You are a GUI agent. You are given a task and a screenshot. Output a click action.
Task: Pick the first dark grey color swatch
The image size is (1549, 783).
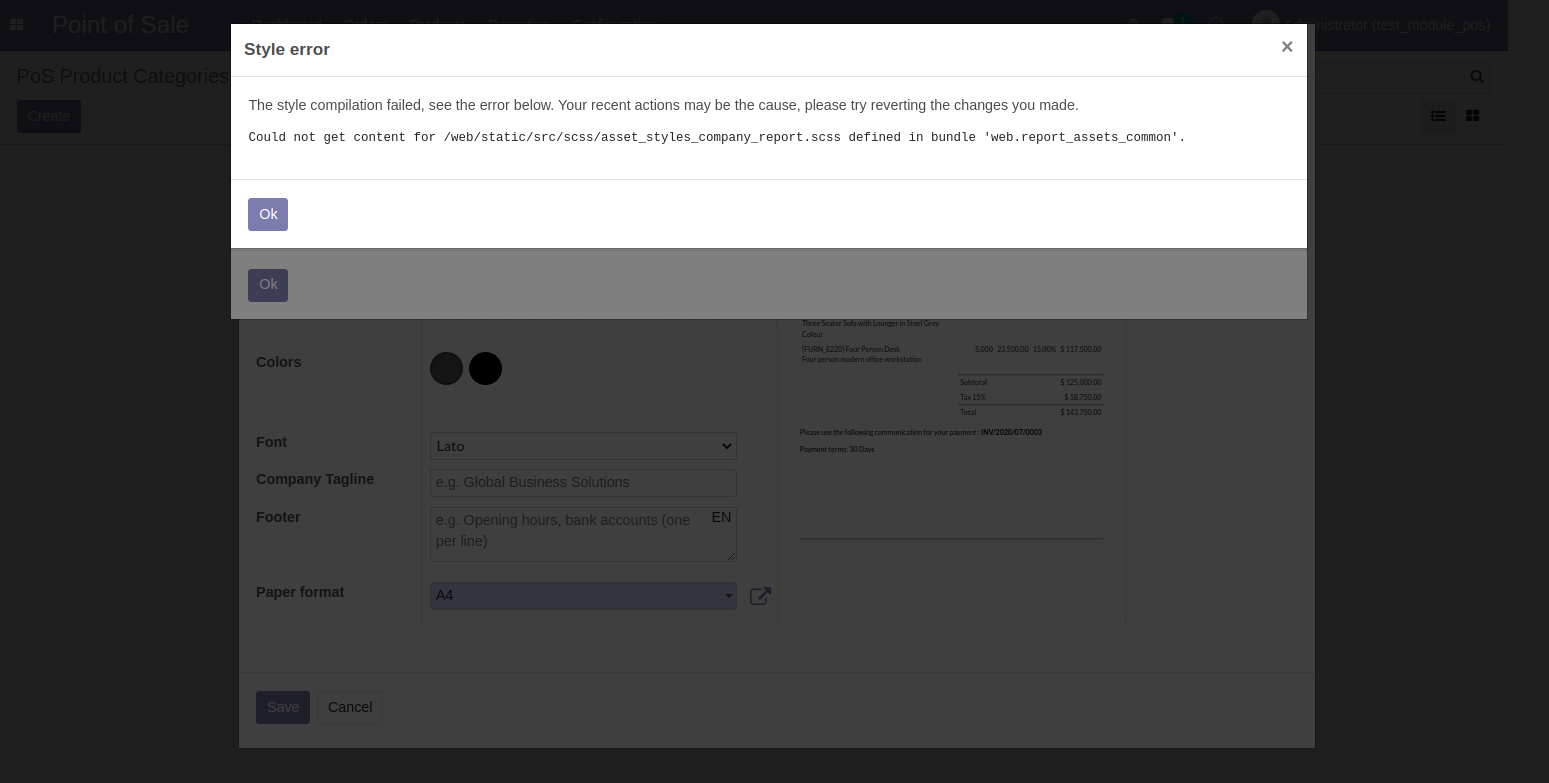[446, 368]
